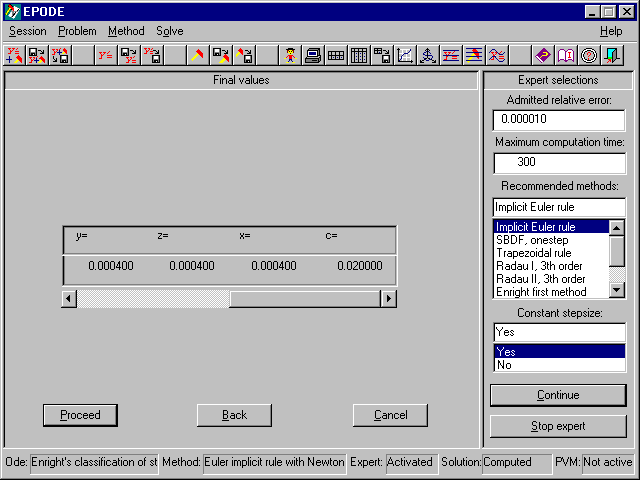The height and width of the screenshot is (480, 640).
Task: Select Implicit Euler rule in methods list
Action: pos(552,227)
